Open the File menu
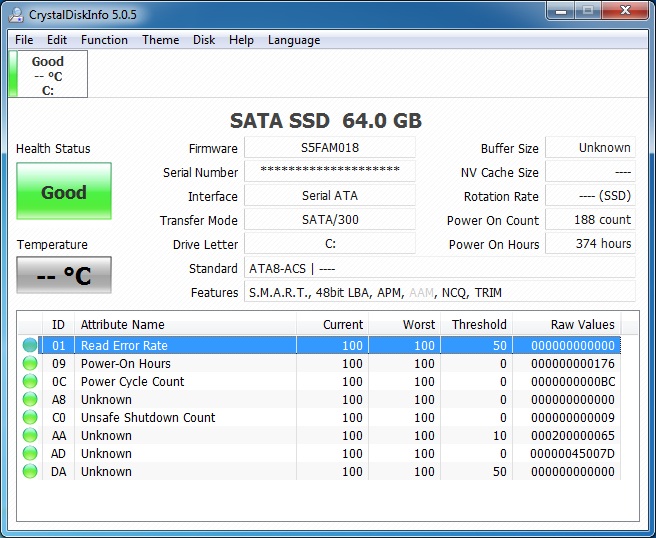 click(x=24, y=40)
